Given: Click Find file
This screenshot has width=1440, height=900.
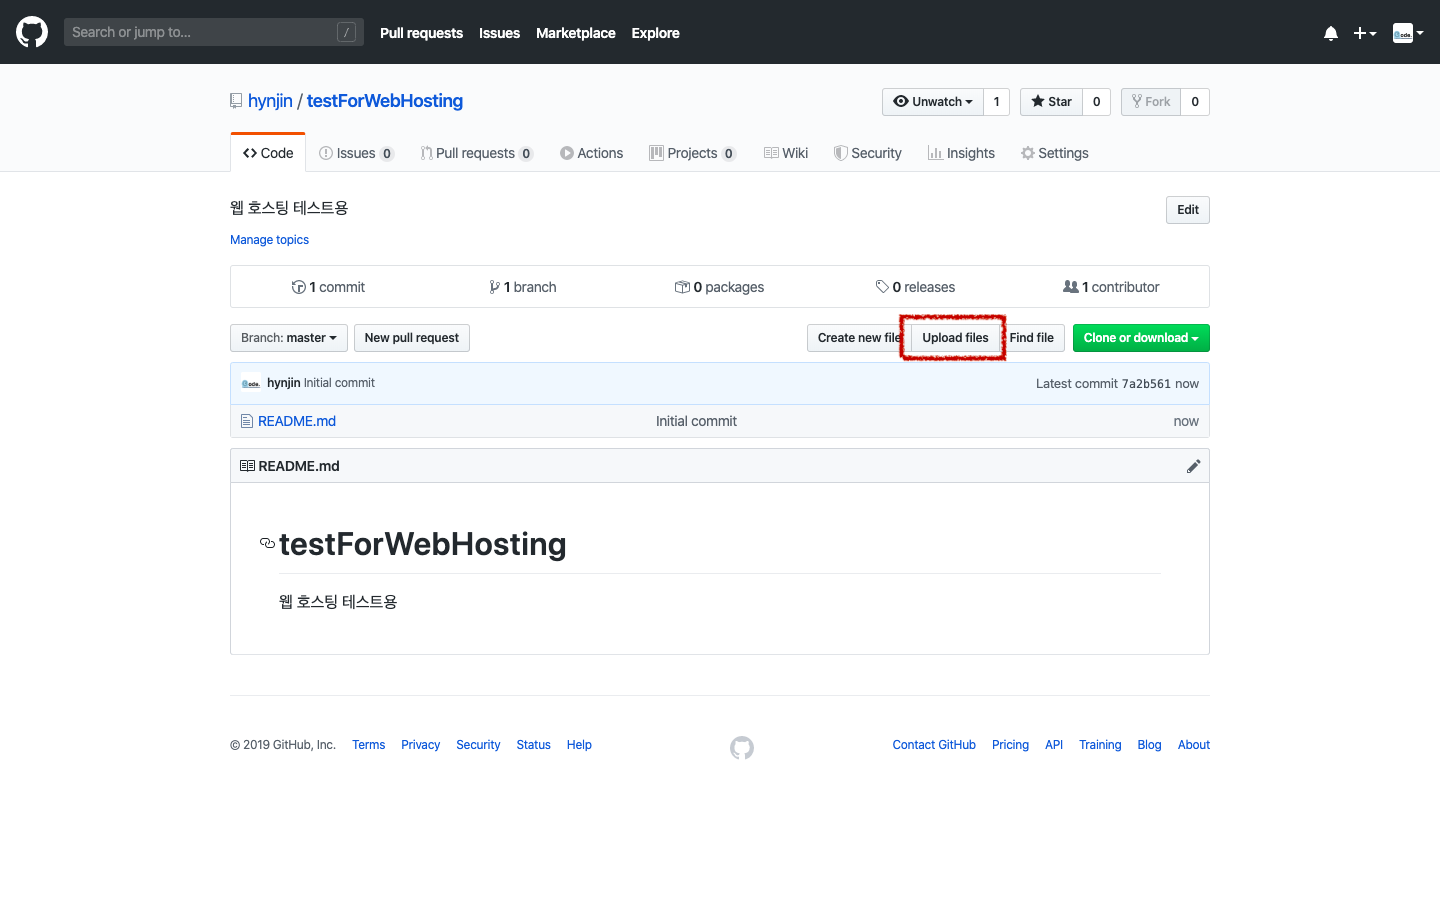Looking at the screenshot, I should point(1031,338).
